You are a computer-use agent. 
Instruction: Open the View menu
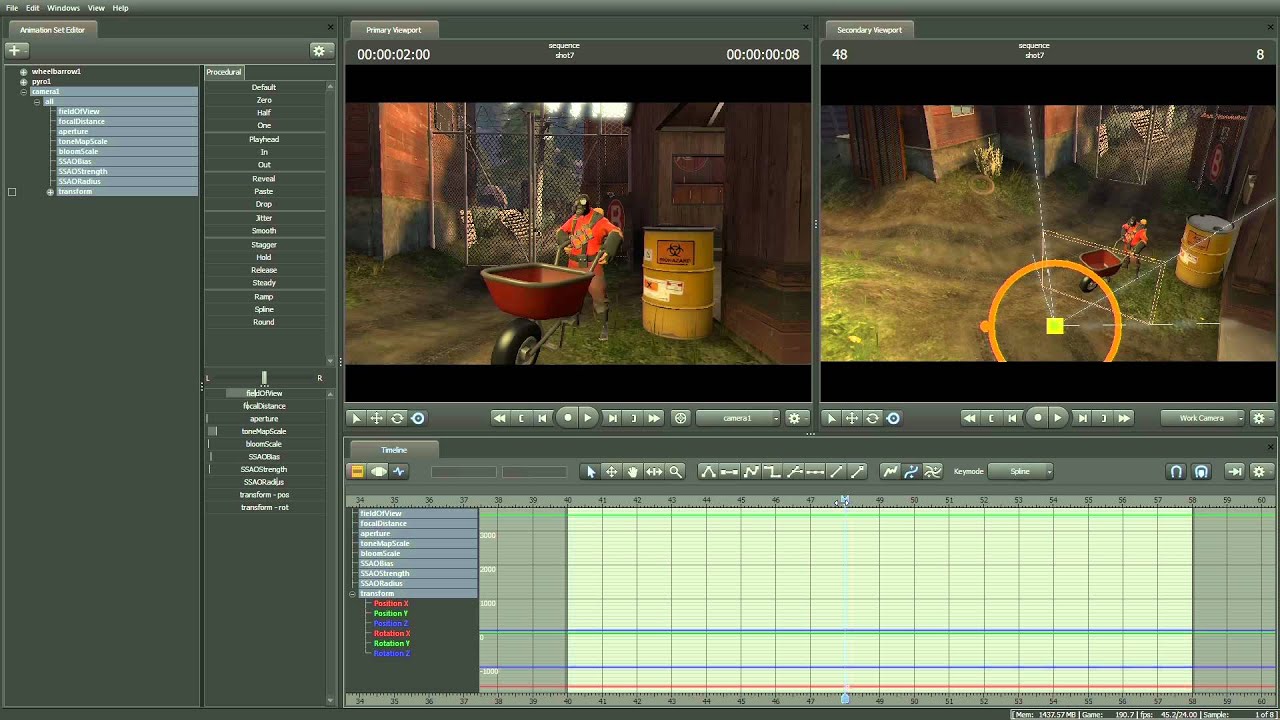(x=96, y=8)
